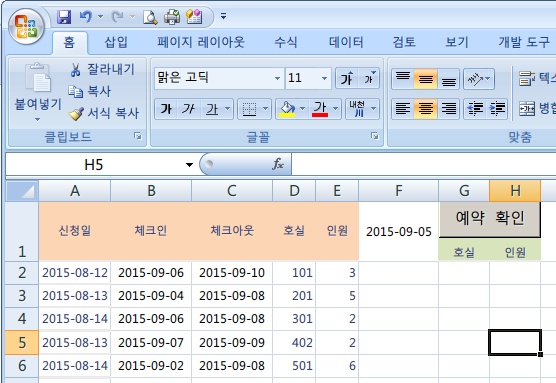Select row 5 header
This screenshot has width=556, height=383.
pyautogui.click(x=22, y=343)
